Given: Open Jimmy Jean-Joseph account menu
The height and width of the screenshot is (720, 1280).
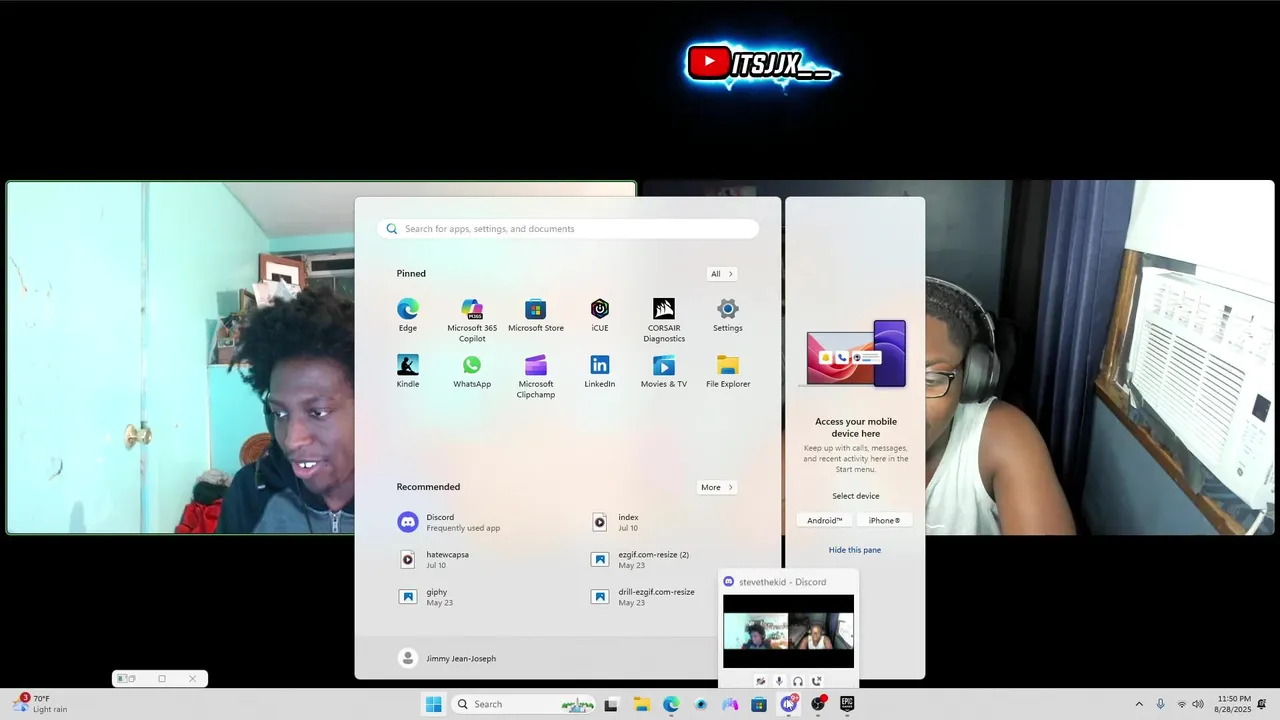Looking at the screenshot, I should 447,658.
